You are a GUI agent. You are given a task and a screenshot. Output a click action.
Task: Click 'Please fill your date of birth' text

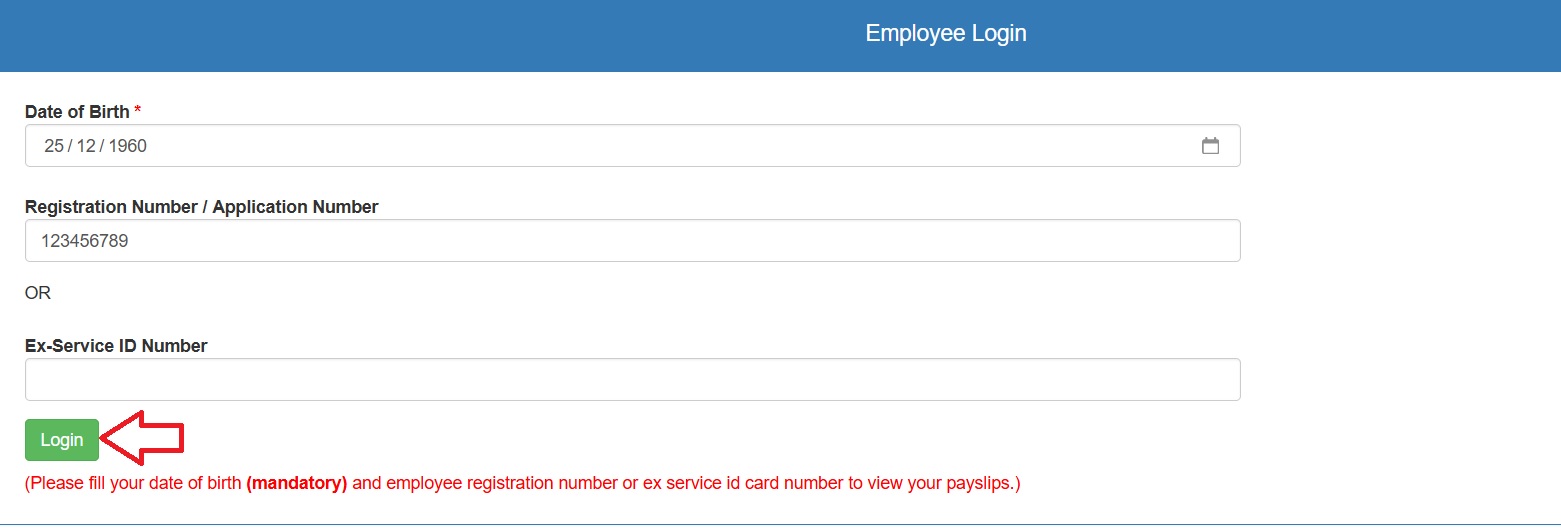pos(136,484)
